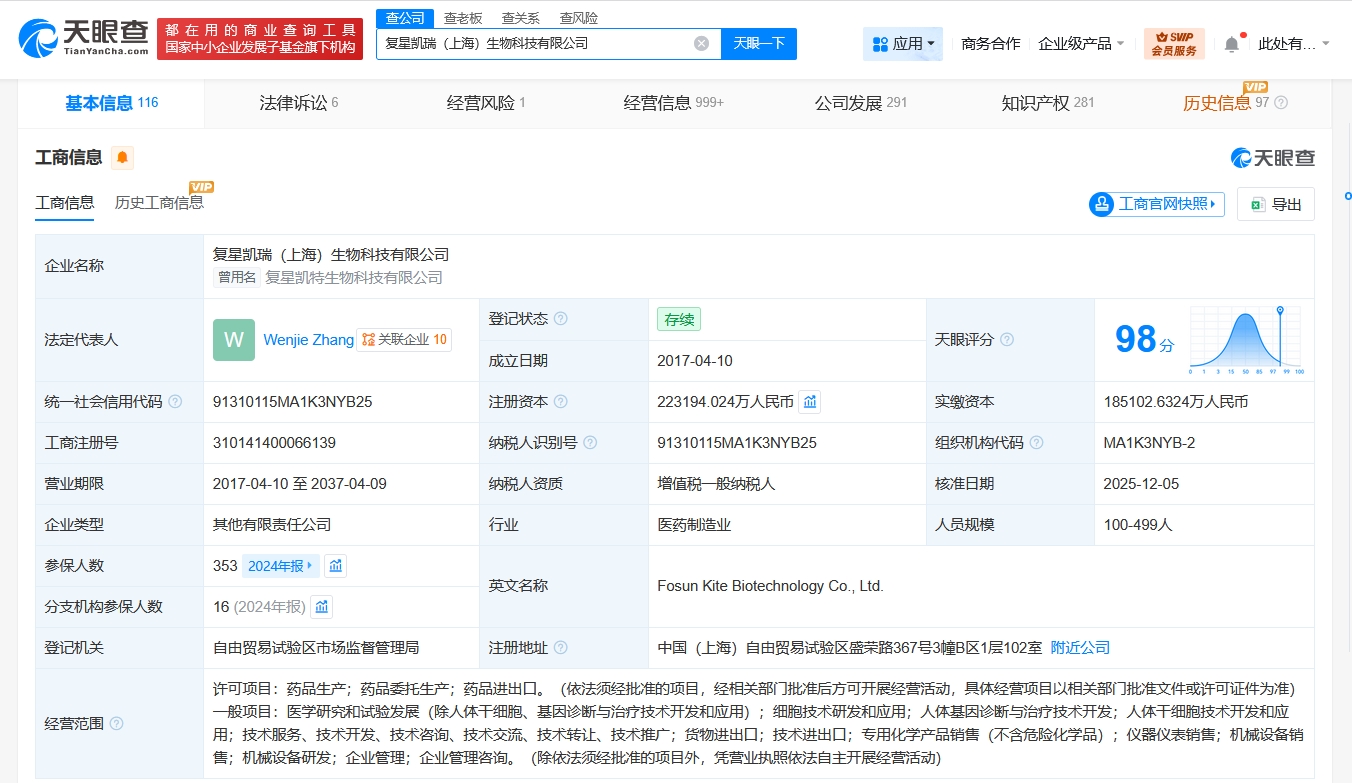Expand the 2024年报 report selector

coord(280,566)
